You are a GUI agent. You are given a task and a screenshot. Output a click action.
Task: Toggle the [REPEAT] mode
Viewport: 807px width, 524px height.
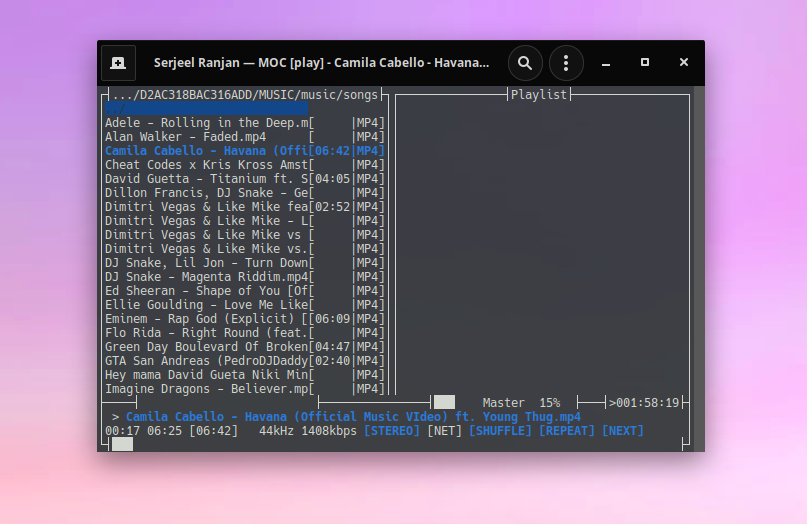(566, 431)
